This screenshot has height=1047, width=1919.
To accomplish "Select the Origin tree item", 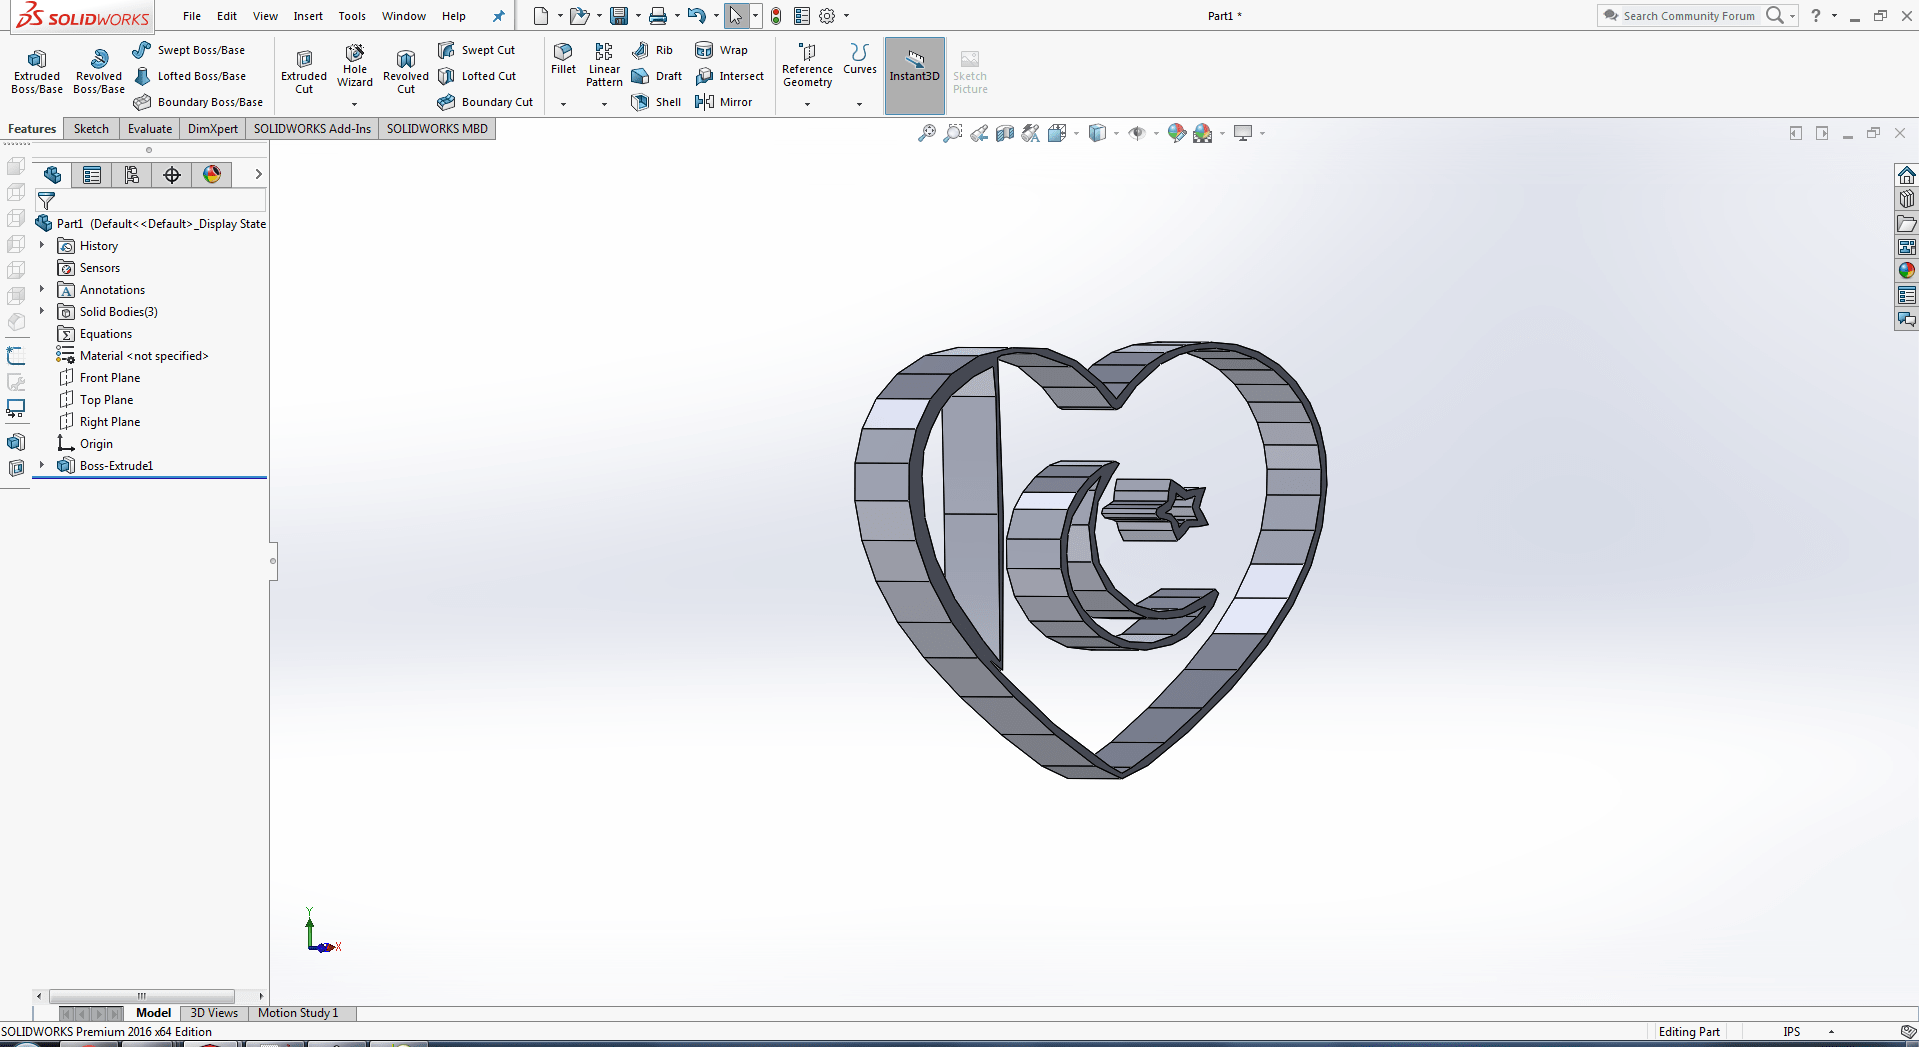I will tap(85, 444).
